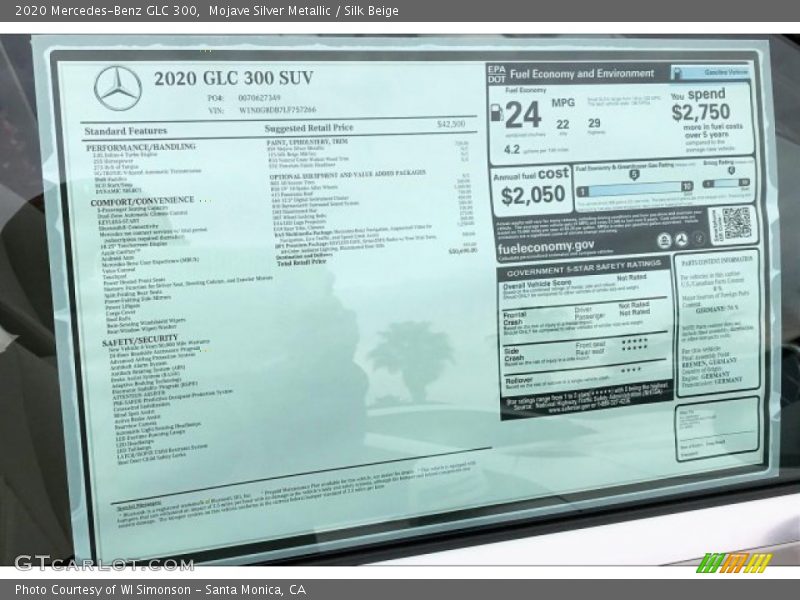The width and height of the screenshot is (800, 600).
Task: Click the Side Crash front seat stars
Action: tap(635, 340)
